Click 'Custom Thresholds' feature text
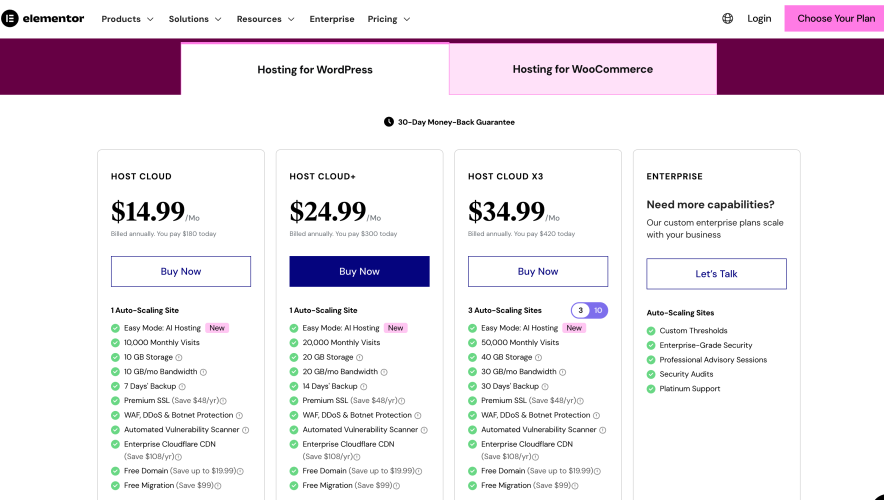This screenshot has width=884, height=500. pos(693,331)
